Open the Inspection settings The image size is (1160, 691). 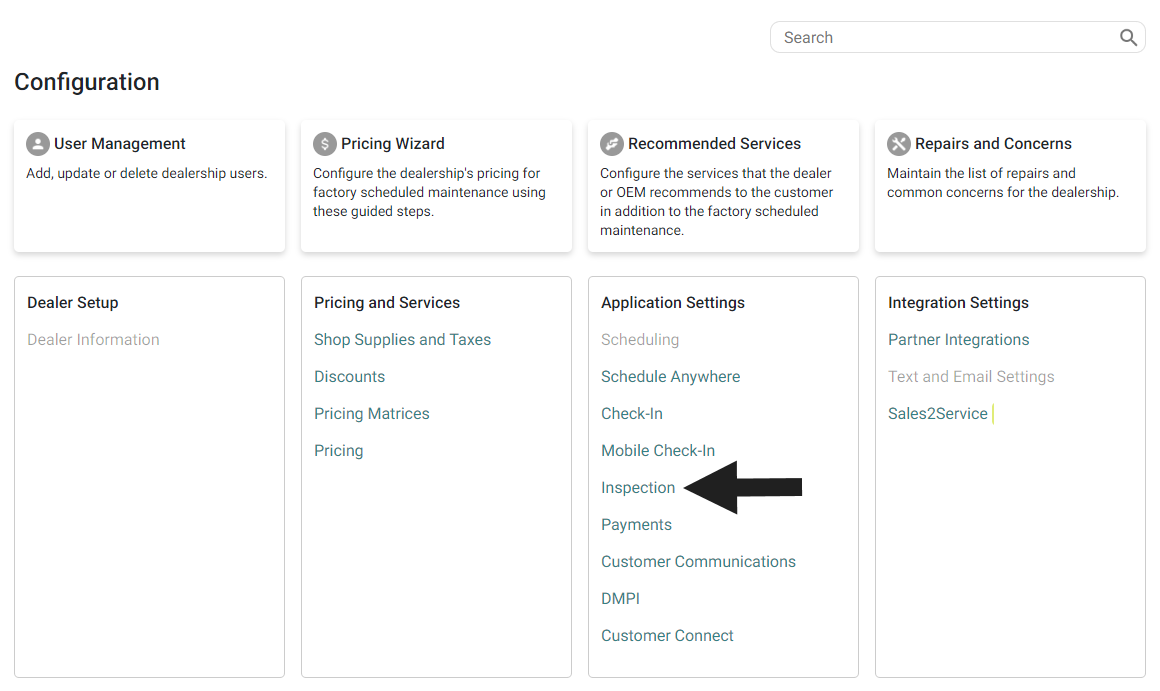[638, 487]
